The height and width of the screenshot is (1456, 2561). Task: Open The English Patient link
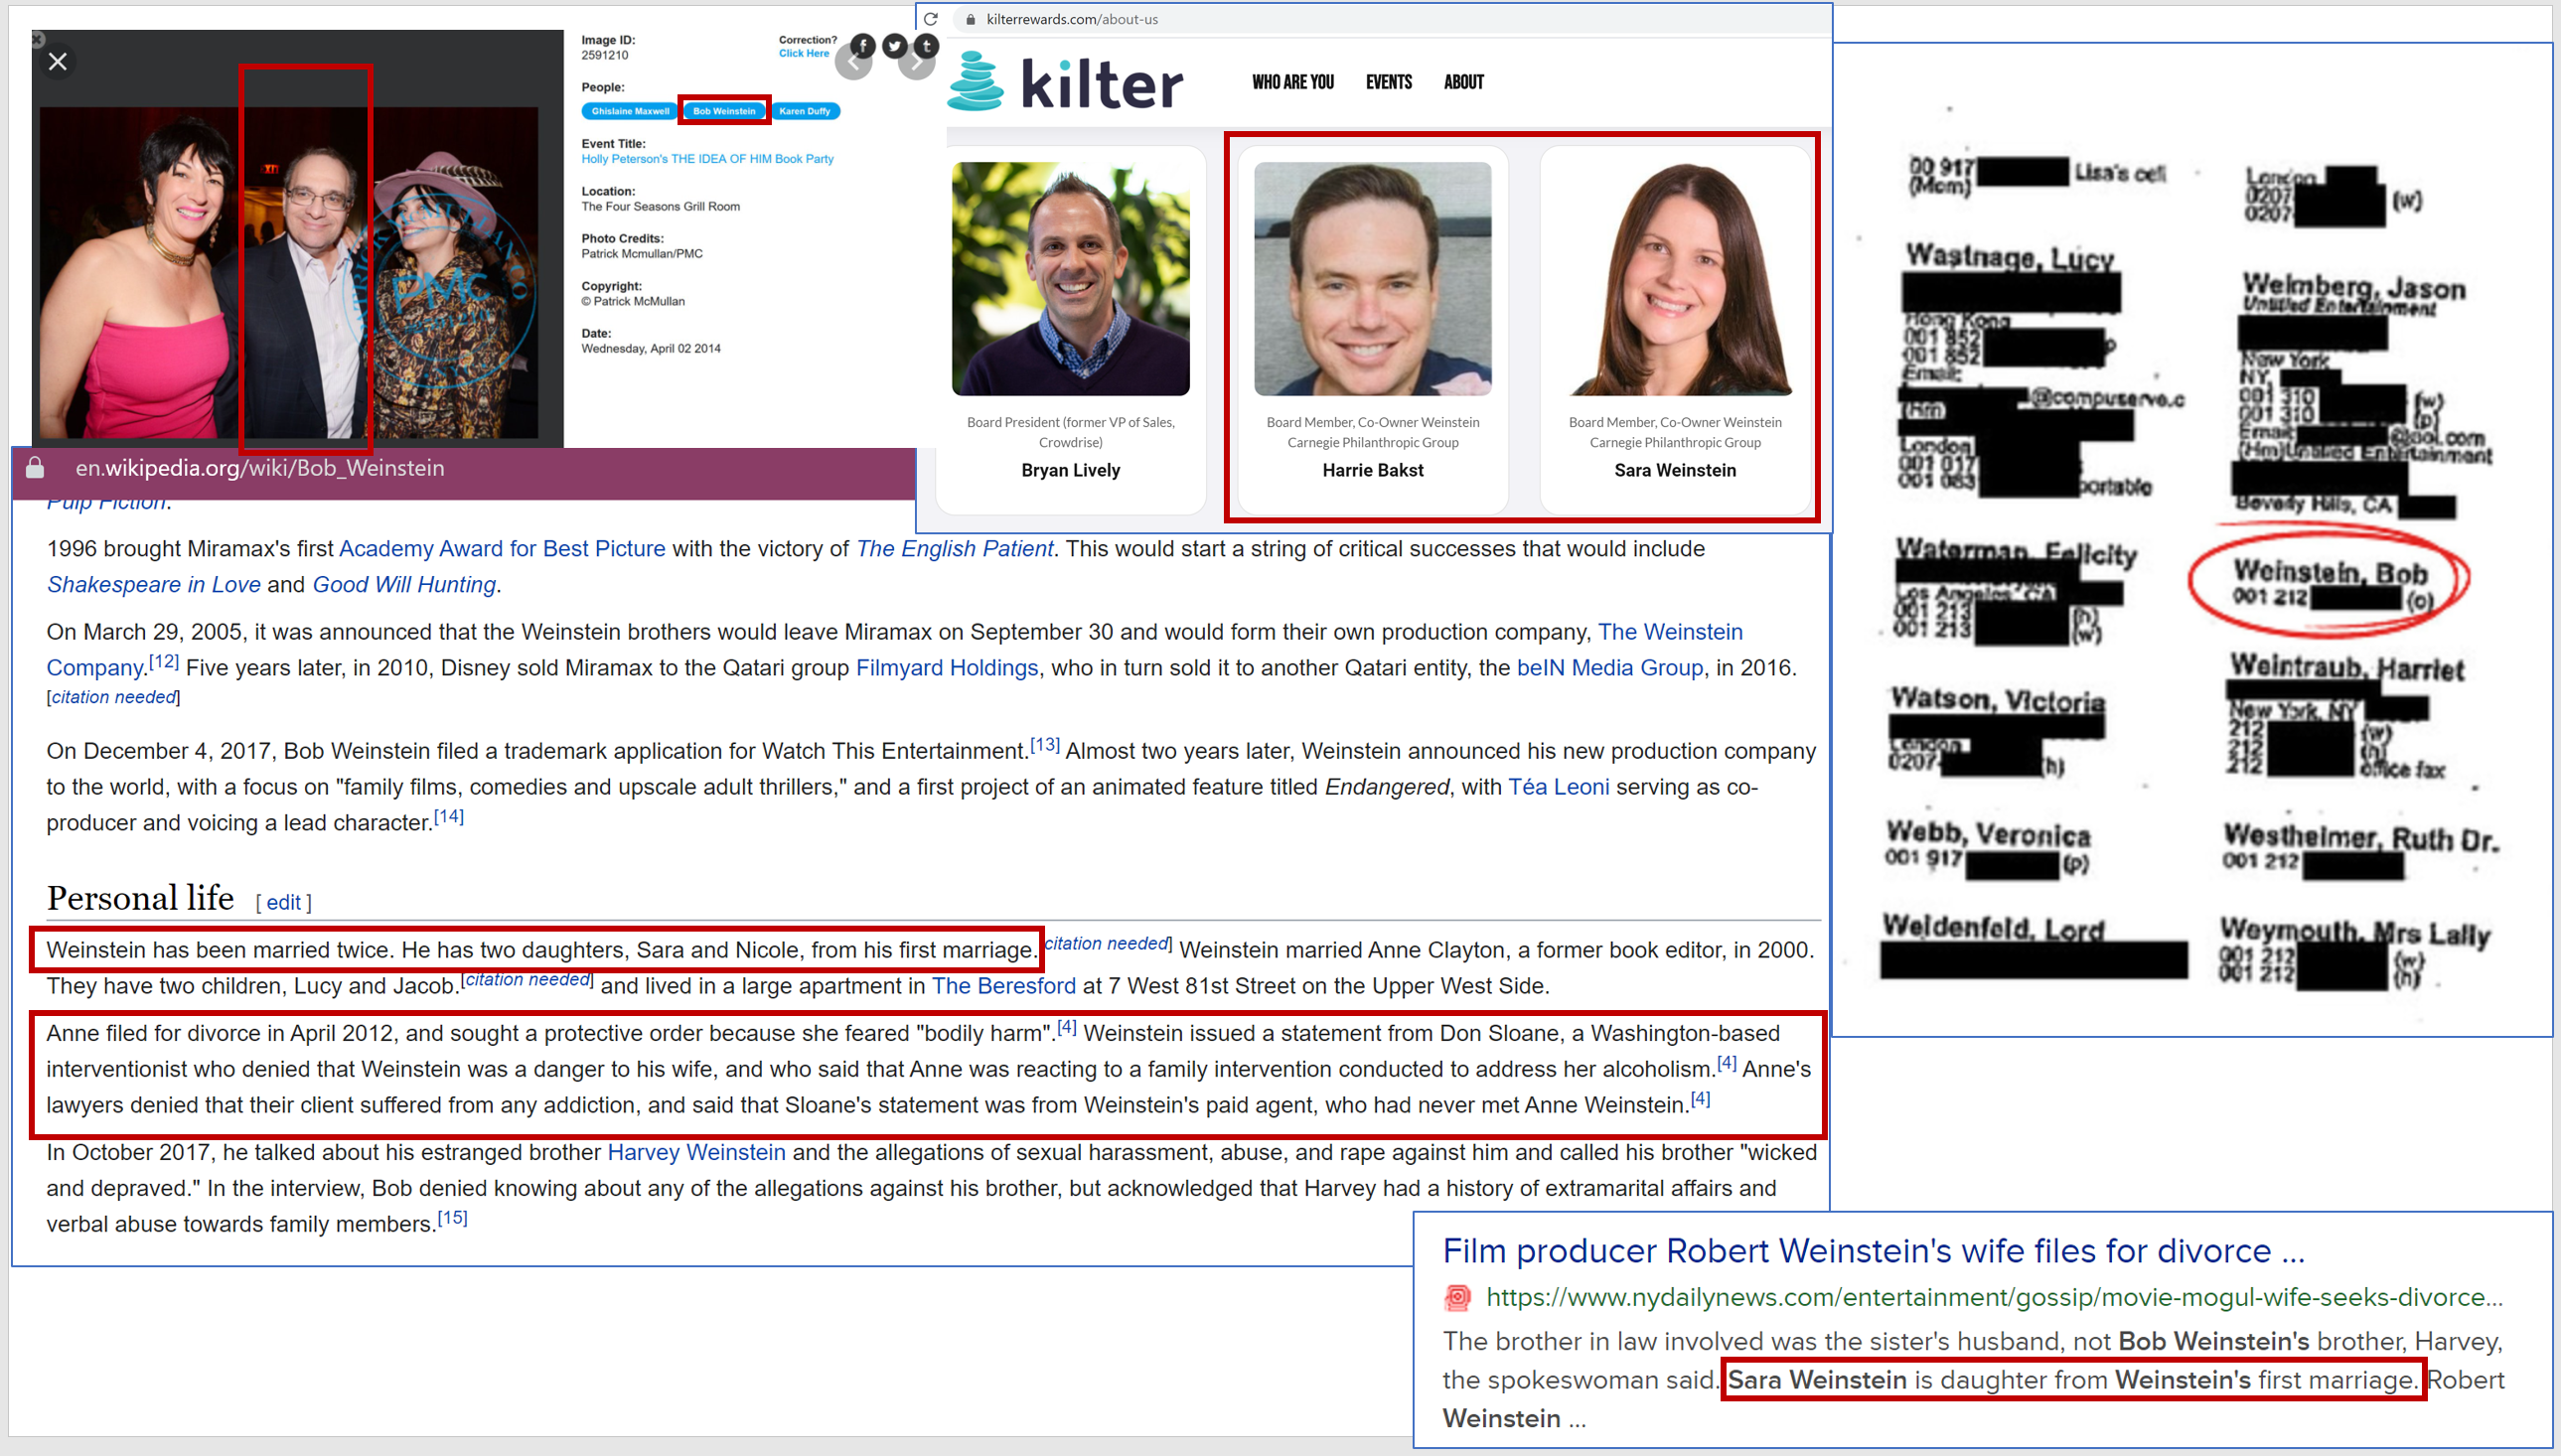(x=954, y=549)
